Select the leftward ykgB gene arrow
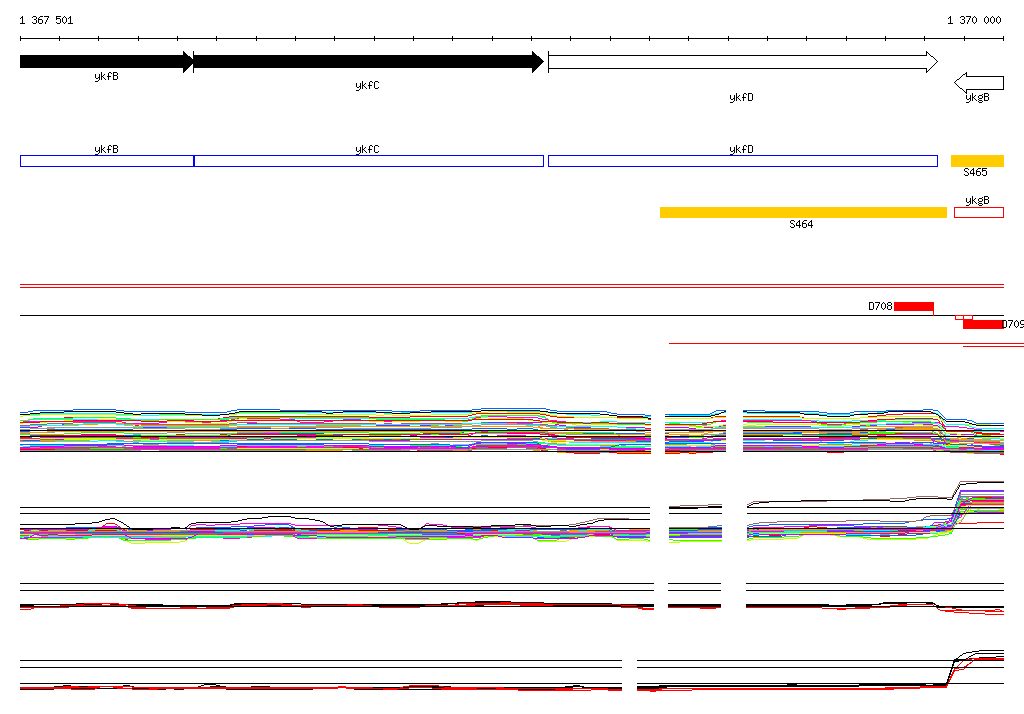The width and height of the screenshot is (1024, 714). 979,83
